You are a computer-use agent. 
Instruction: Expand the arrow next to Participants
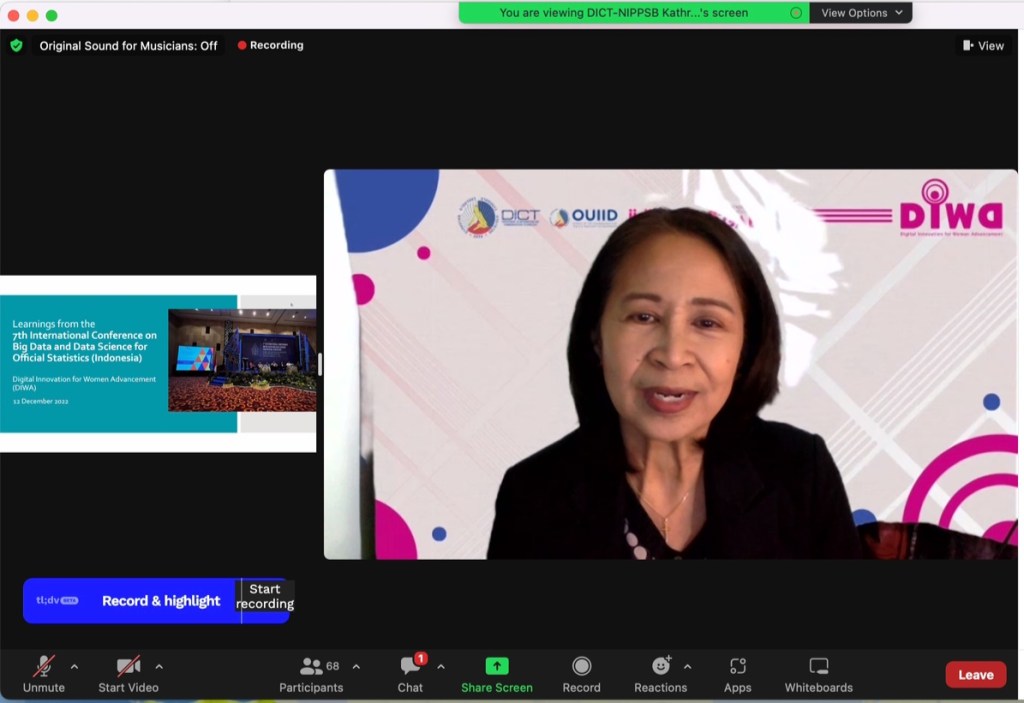pos(356,666)
